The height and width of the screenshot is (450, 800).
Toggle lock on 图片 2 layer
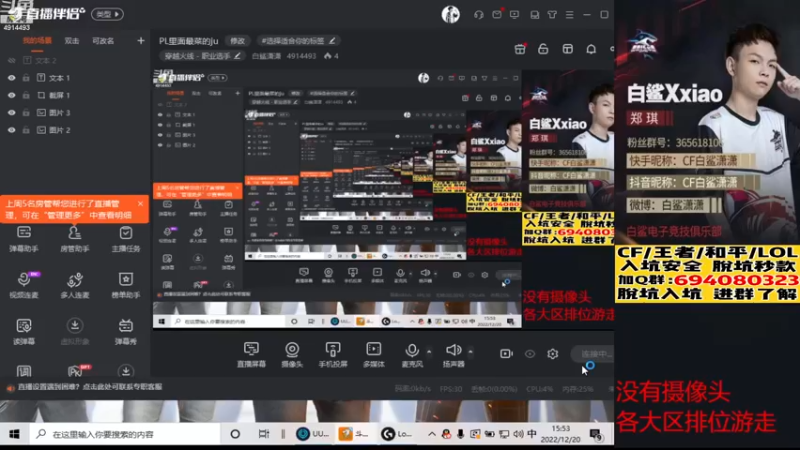(26, 130)
